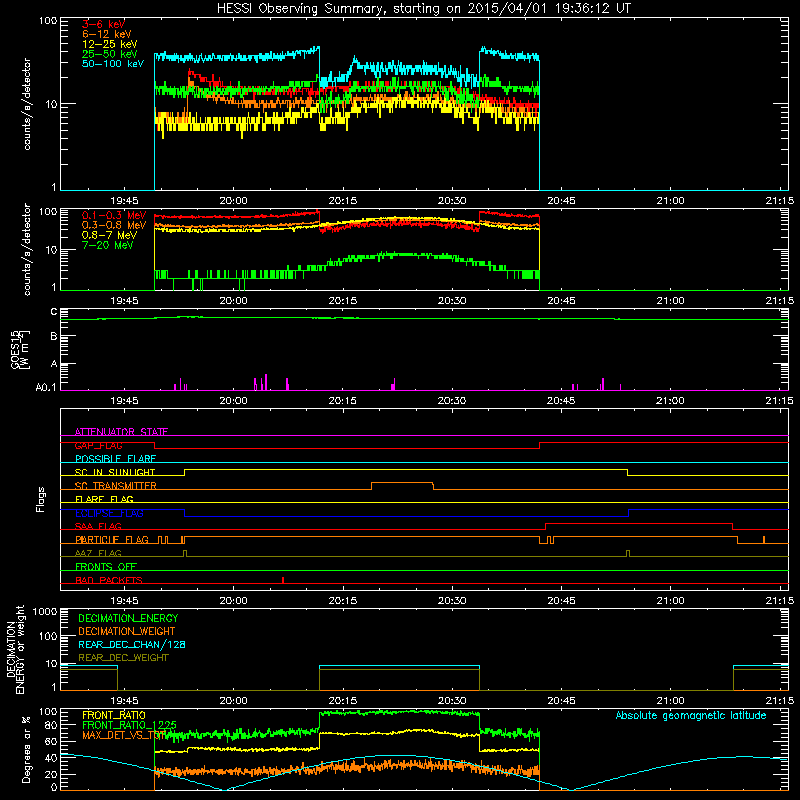Image resolution: width=800 pixels, height=800 pixels.
Task: Pick the SC_TRANSMITTER flag label
Action: click(x=115, y=486)
